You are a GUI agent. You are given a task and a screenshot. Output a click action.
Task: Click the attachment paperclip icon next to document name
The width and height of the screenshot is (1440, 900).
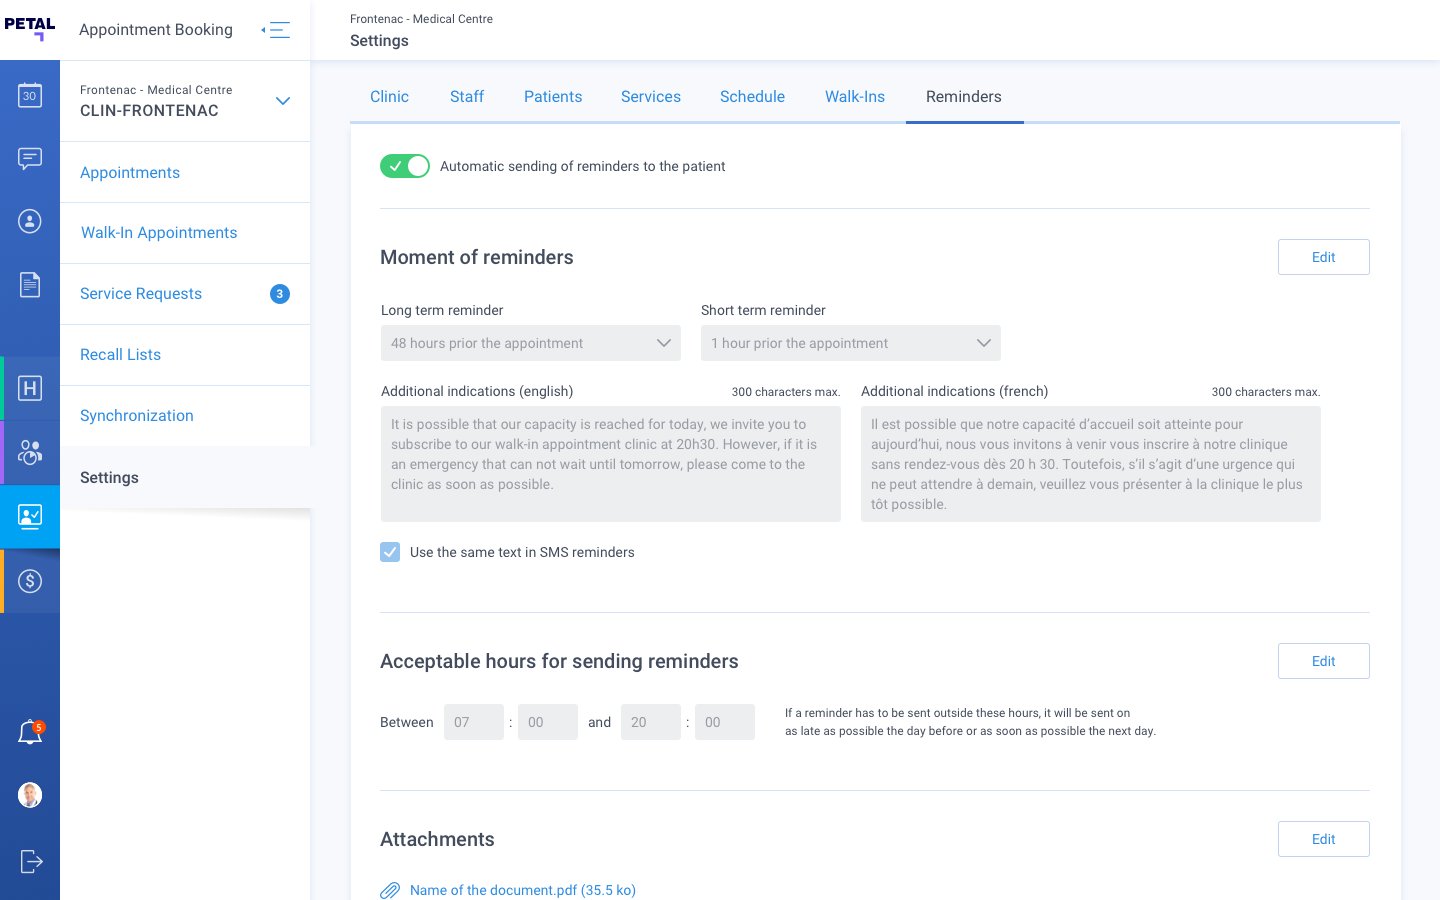point(389,889)
